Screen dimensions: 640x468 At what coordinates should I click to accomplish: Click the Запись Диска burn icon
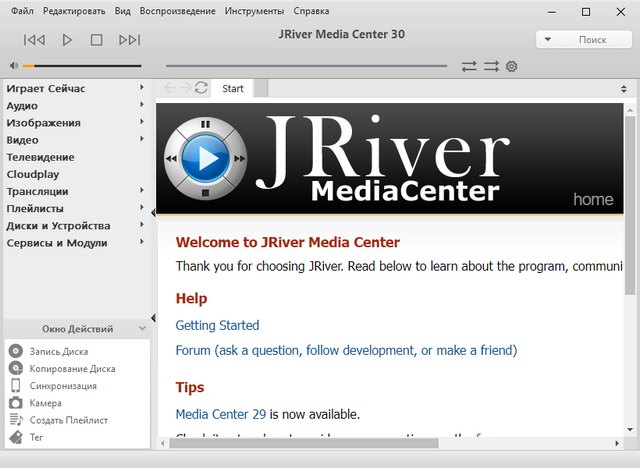16,351
